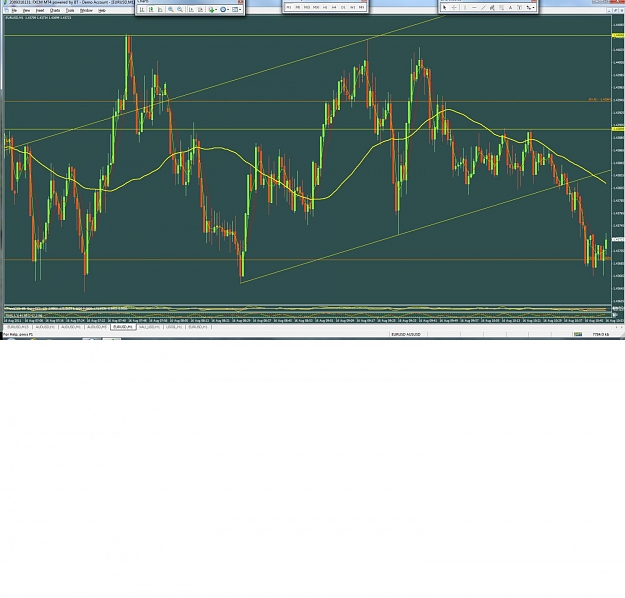Click the active EURUSD,M1 chart tab
The height and width of the screenshot is (598, 625).
[123, 327]
